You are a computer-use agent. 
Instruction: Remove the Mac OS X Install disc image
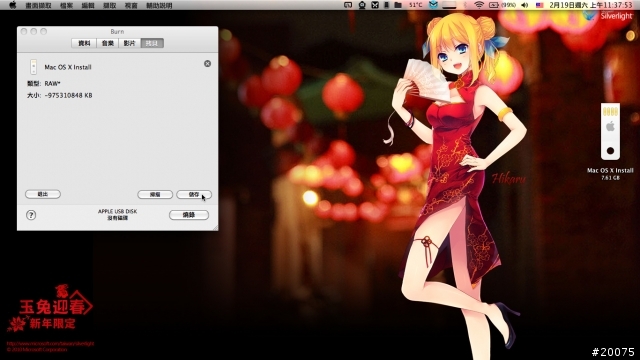click(x=207, y=64)
